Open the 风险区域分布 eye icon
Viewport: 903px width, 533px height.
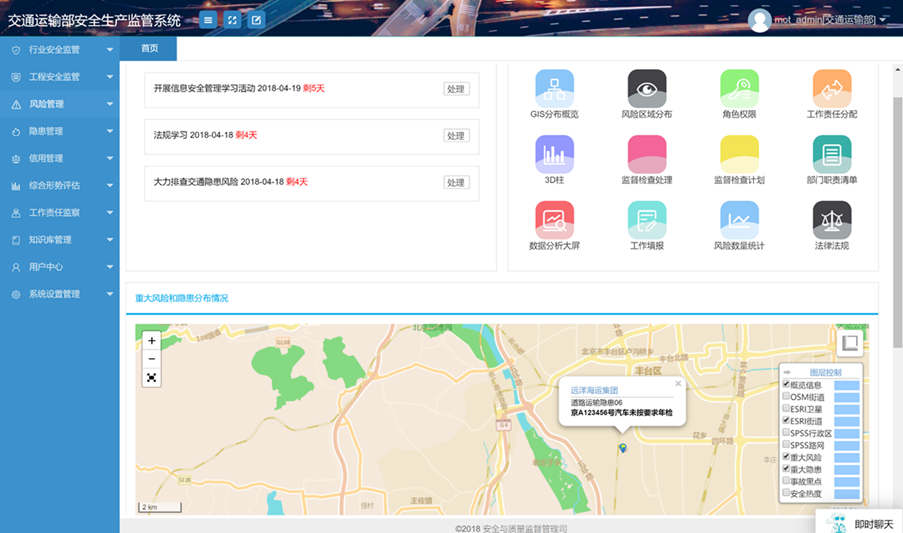(647, 89)
